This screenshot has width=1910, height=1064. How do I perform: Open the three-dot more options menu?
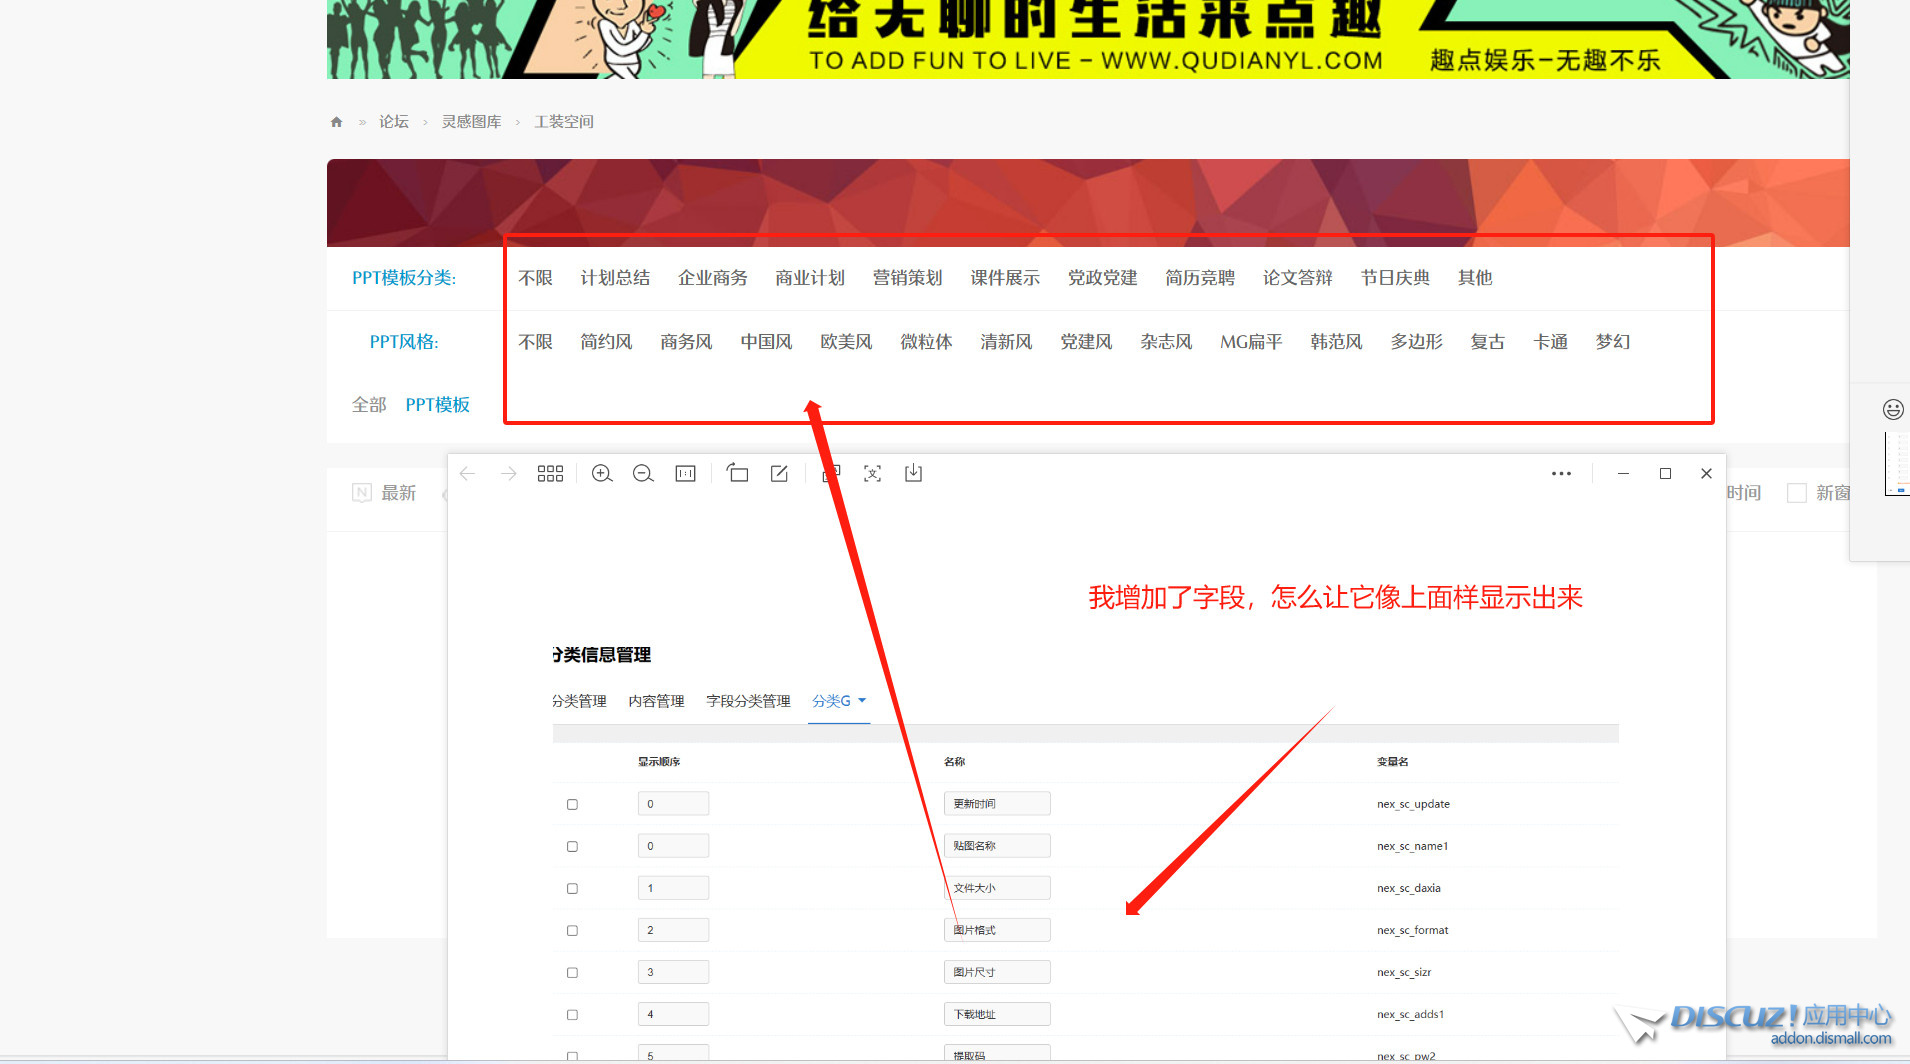click(x=1561, y=474)
